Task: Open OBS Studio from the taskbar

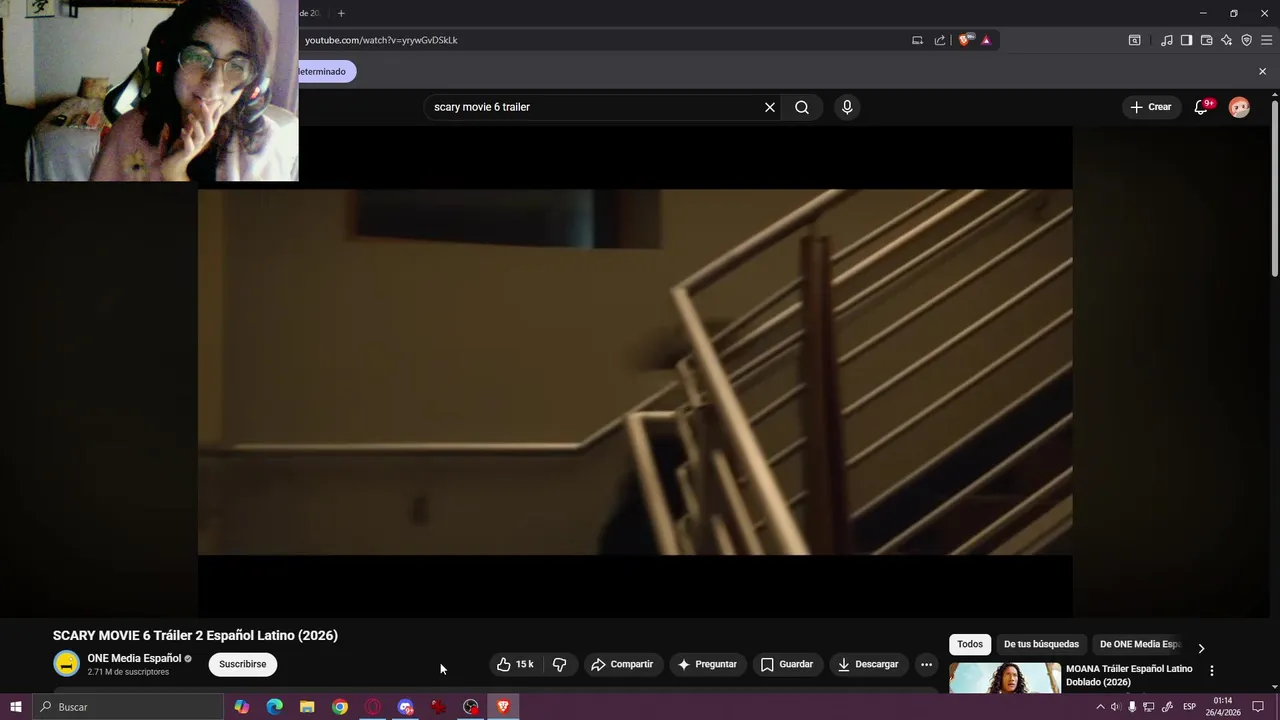Action: click(471, 707)
